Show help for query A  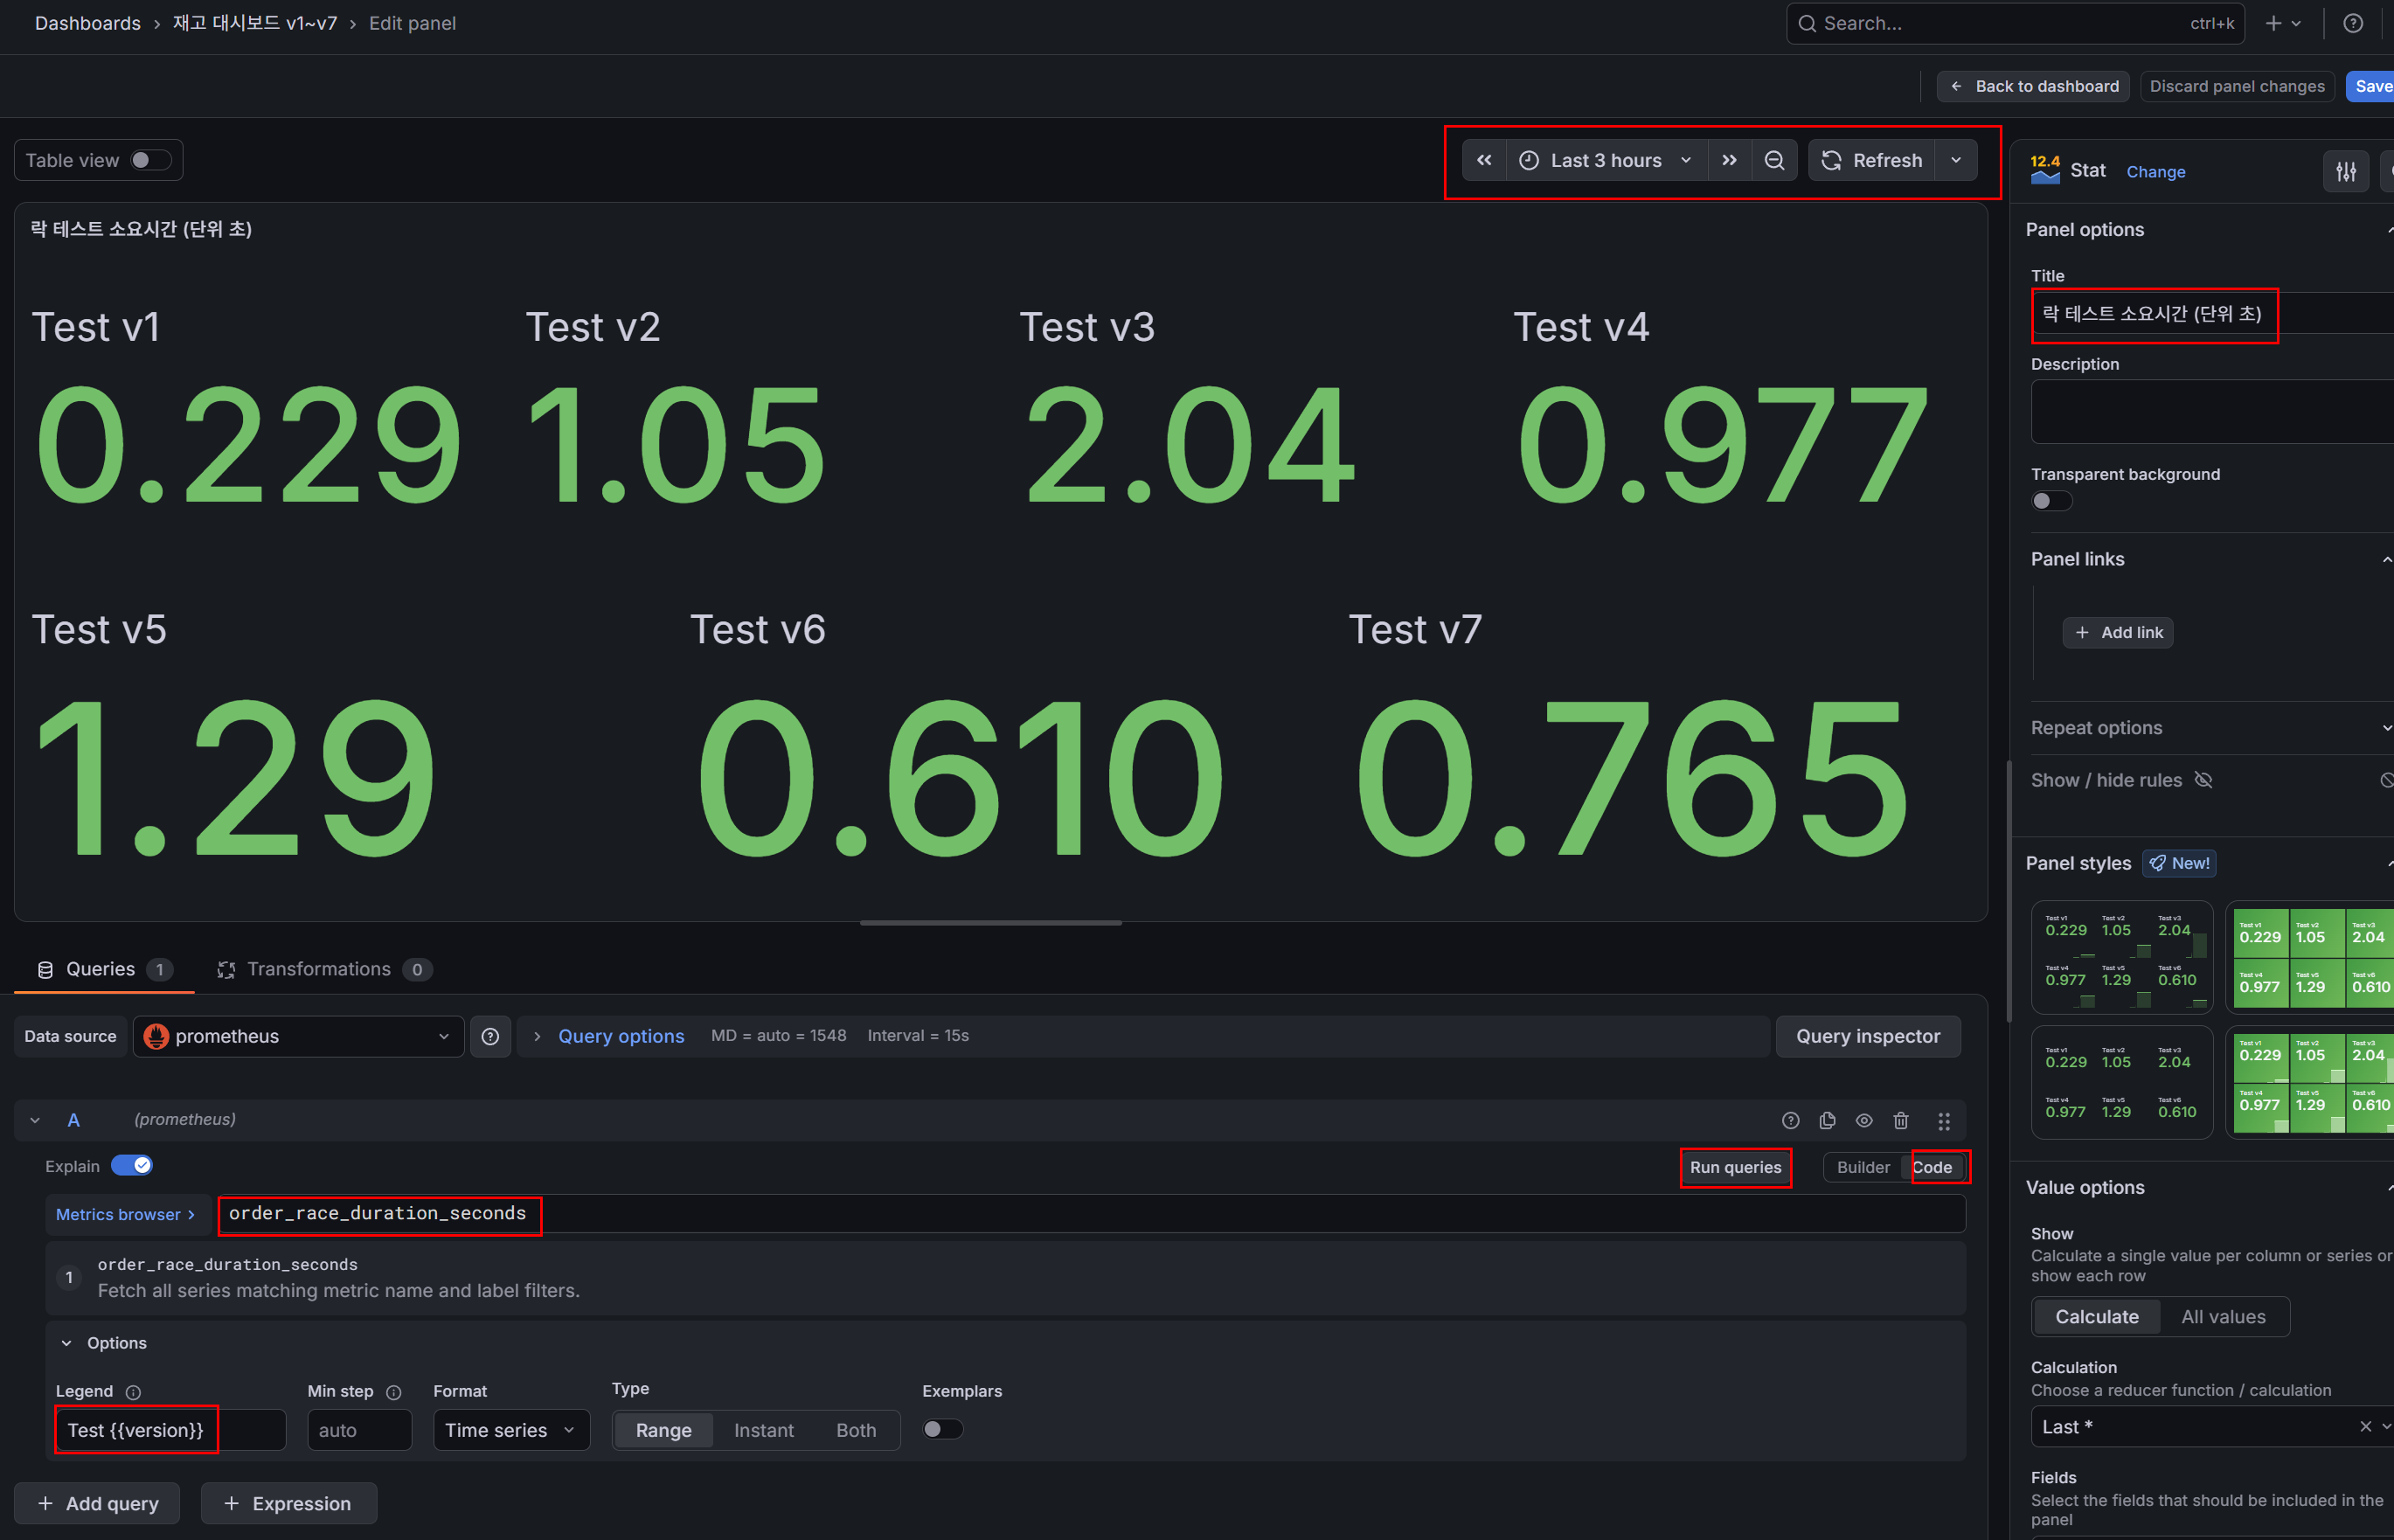(x=1790, y=1120)
